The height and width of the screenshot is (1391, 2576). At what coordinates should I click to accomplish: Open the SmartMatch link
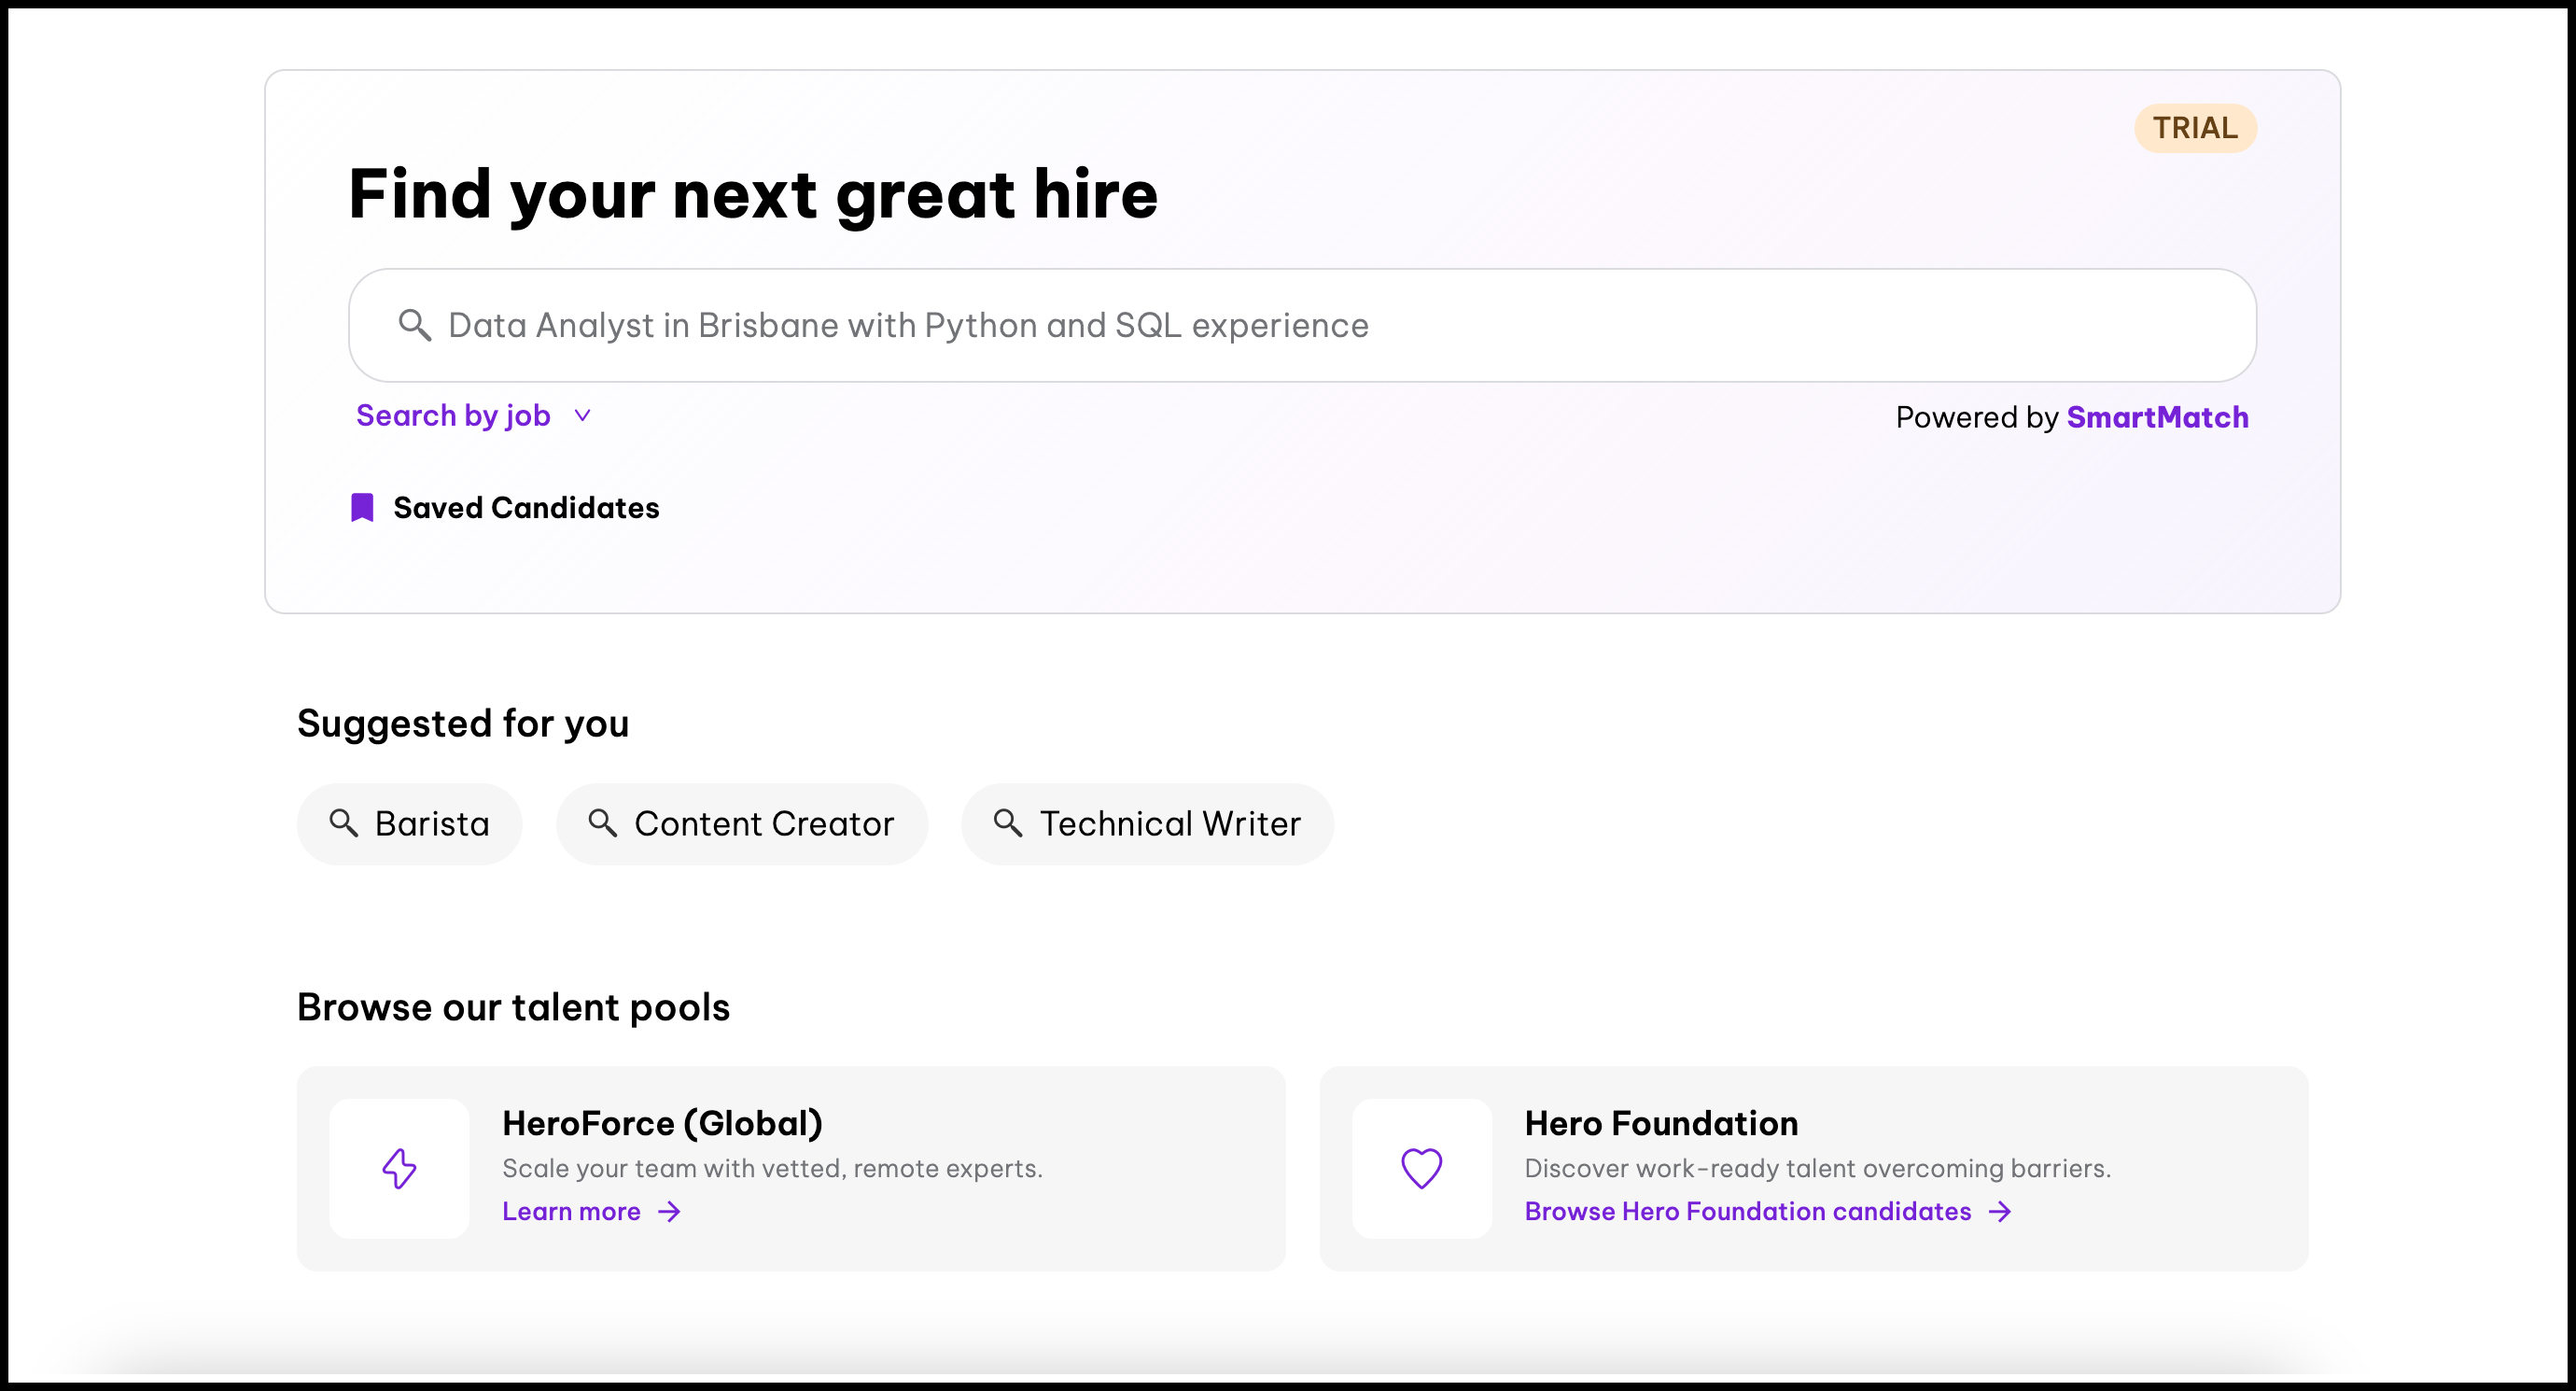pos(2157,417)
